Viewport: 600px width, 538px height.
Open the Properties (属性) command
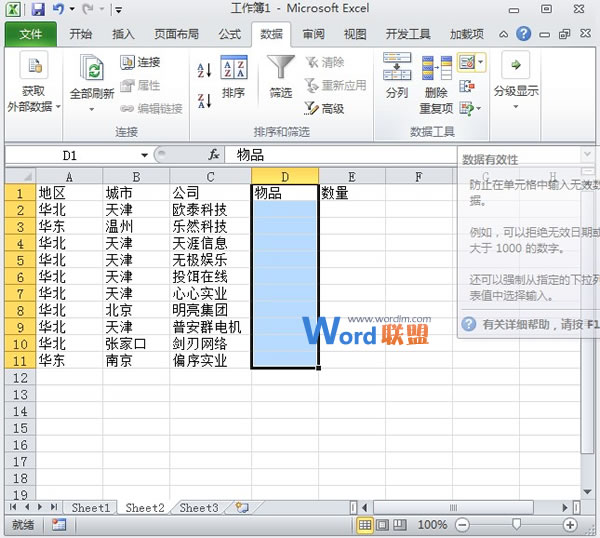point(140,85)
